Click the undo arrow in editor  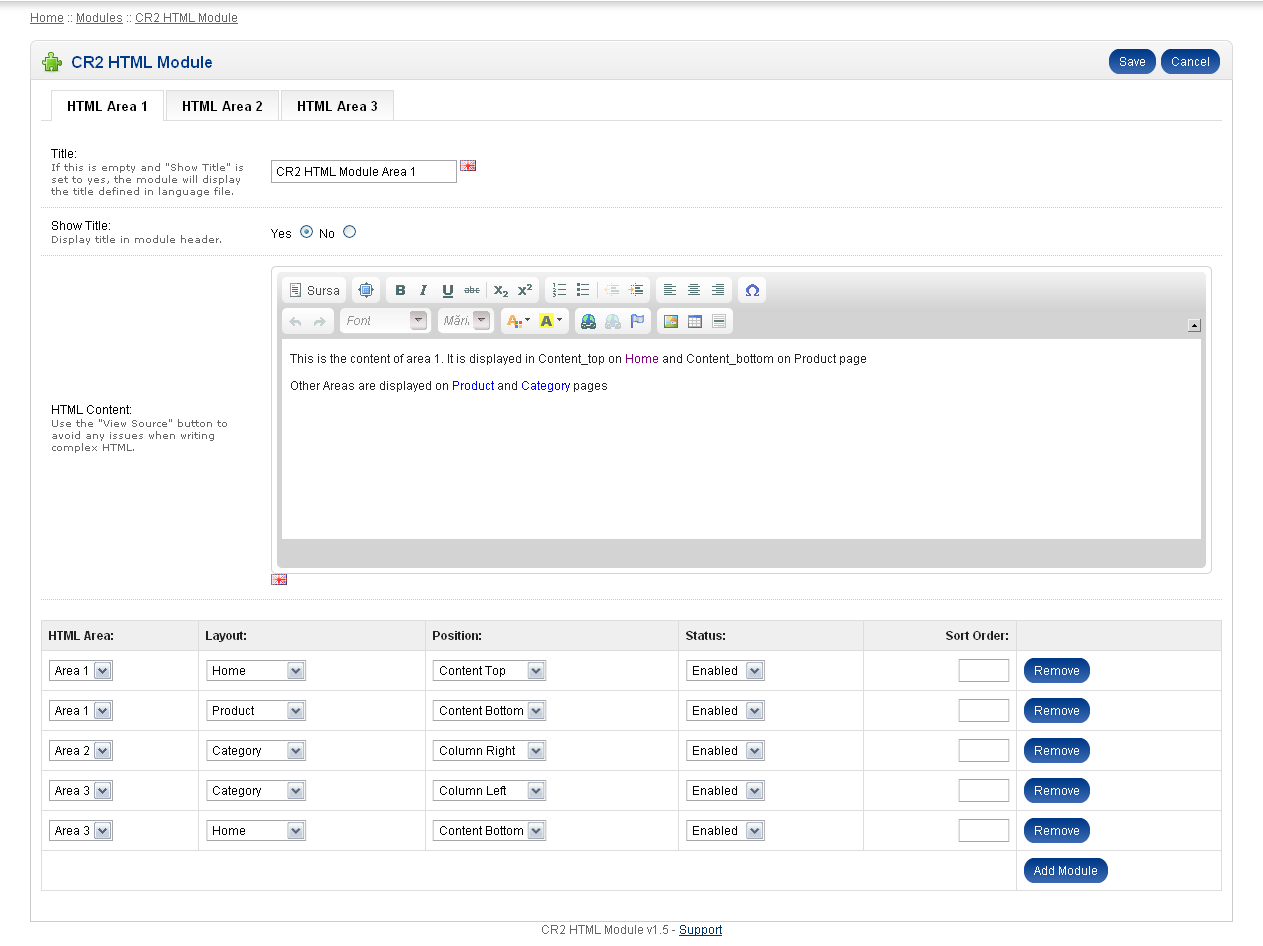click(x=296, y=321)
